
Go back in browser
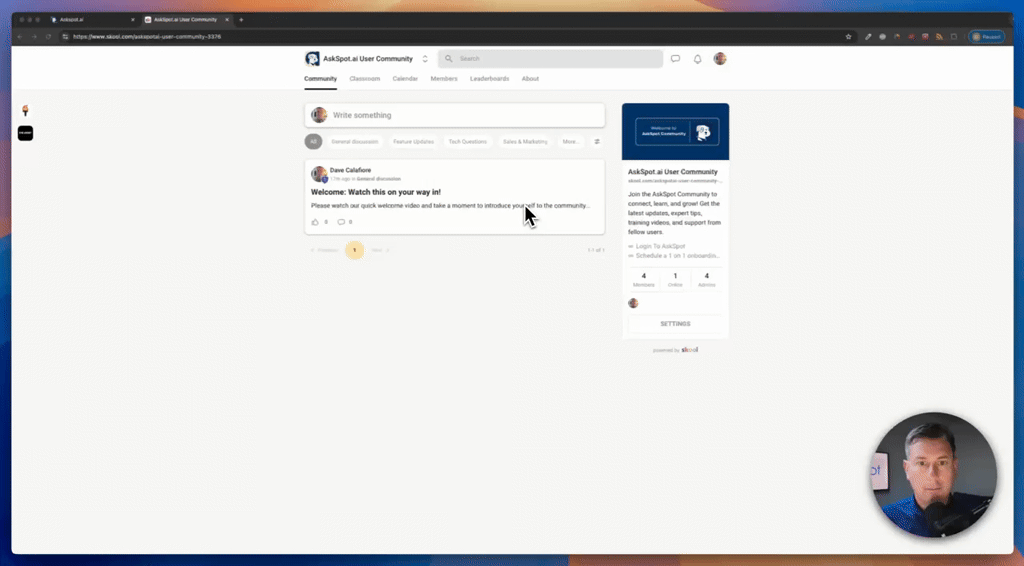20,37
